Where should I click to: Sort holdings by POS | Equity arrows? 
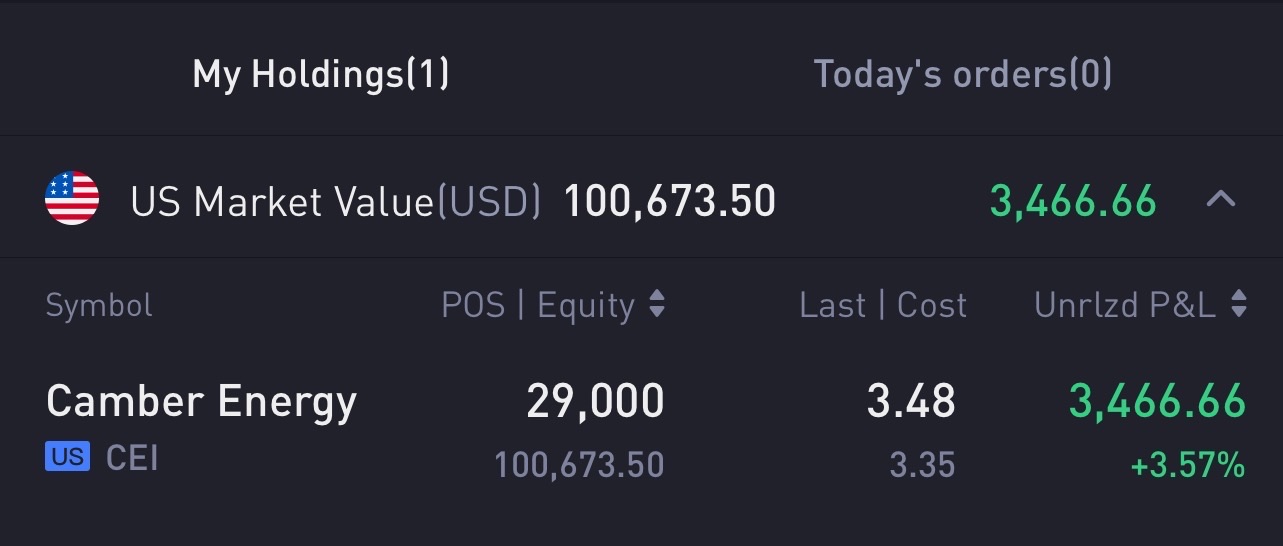click(657, 305)
